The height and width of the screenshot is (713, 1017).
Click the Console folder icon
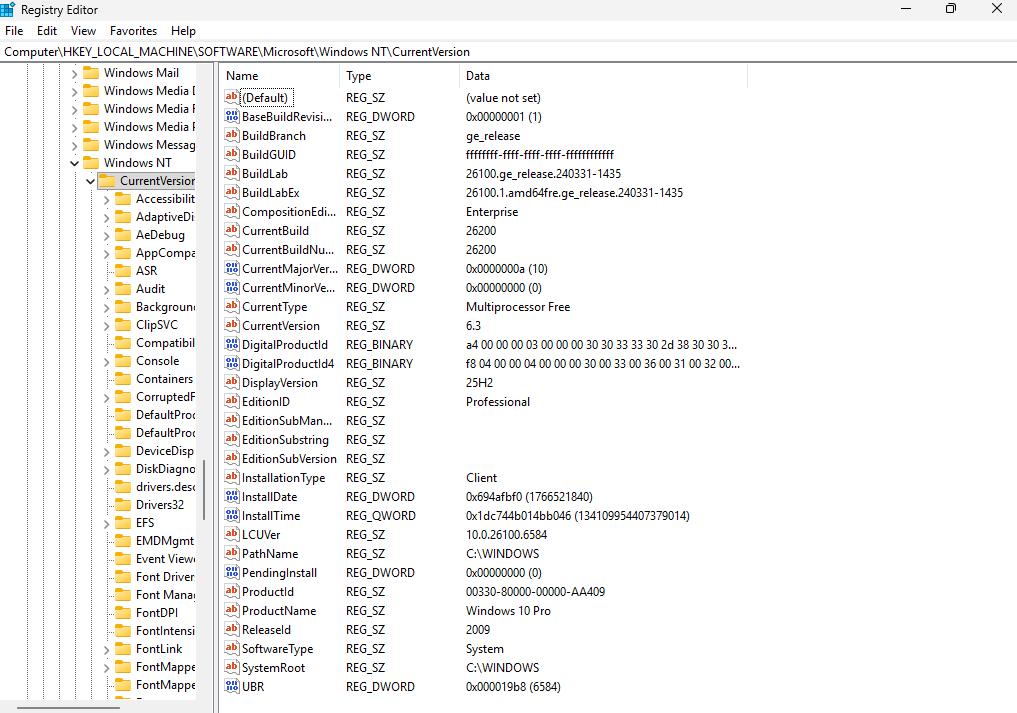(123, 361)
